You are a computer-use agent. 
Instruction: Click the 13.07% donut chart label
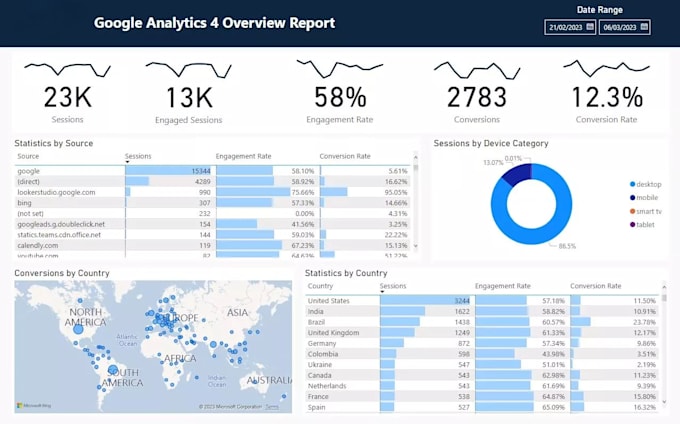(493, 163)
